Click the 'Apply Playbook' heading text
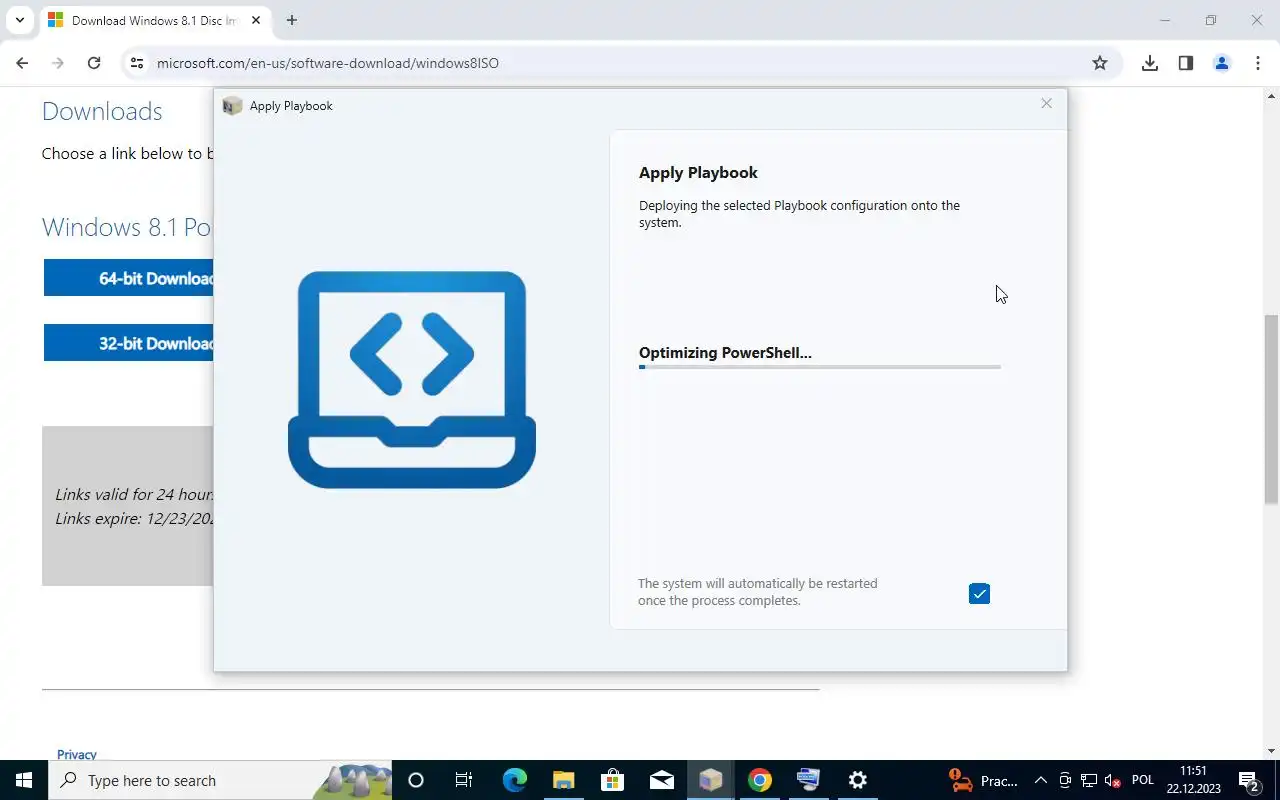The width and height of the screenshot is (1280, 800). [x=698, y=173]
